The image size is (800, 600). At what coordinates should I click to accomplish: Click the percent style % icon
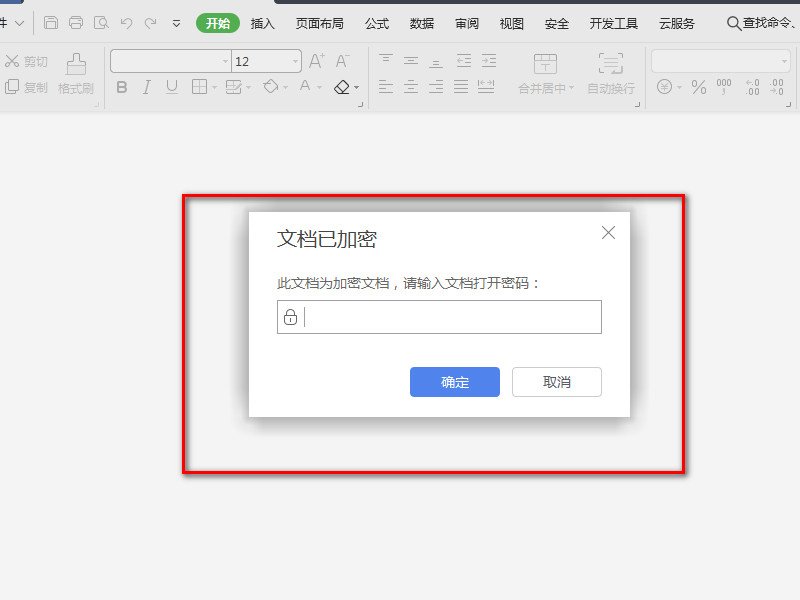click(x=698, y=88)
